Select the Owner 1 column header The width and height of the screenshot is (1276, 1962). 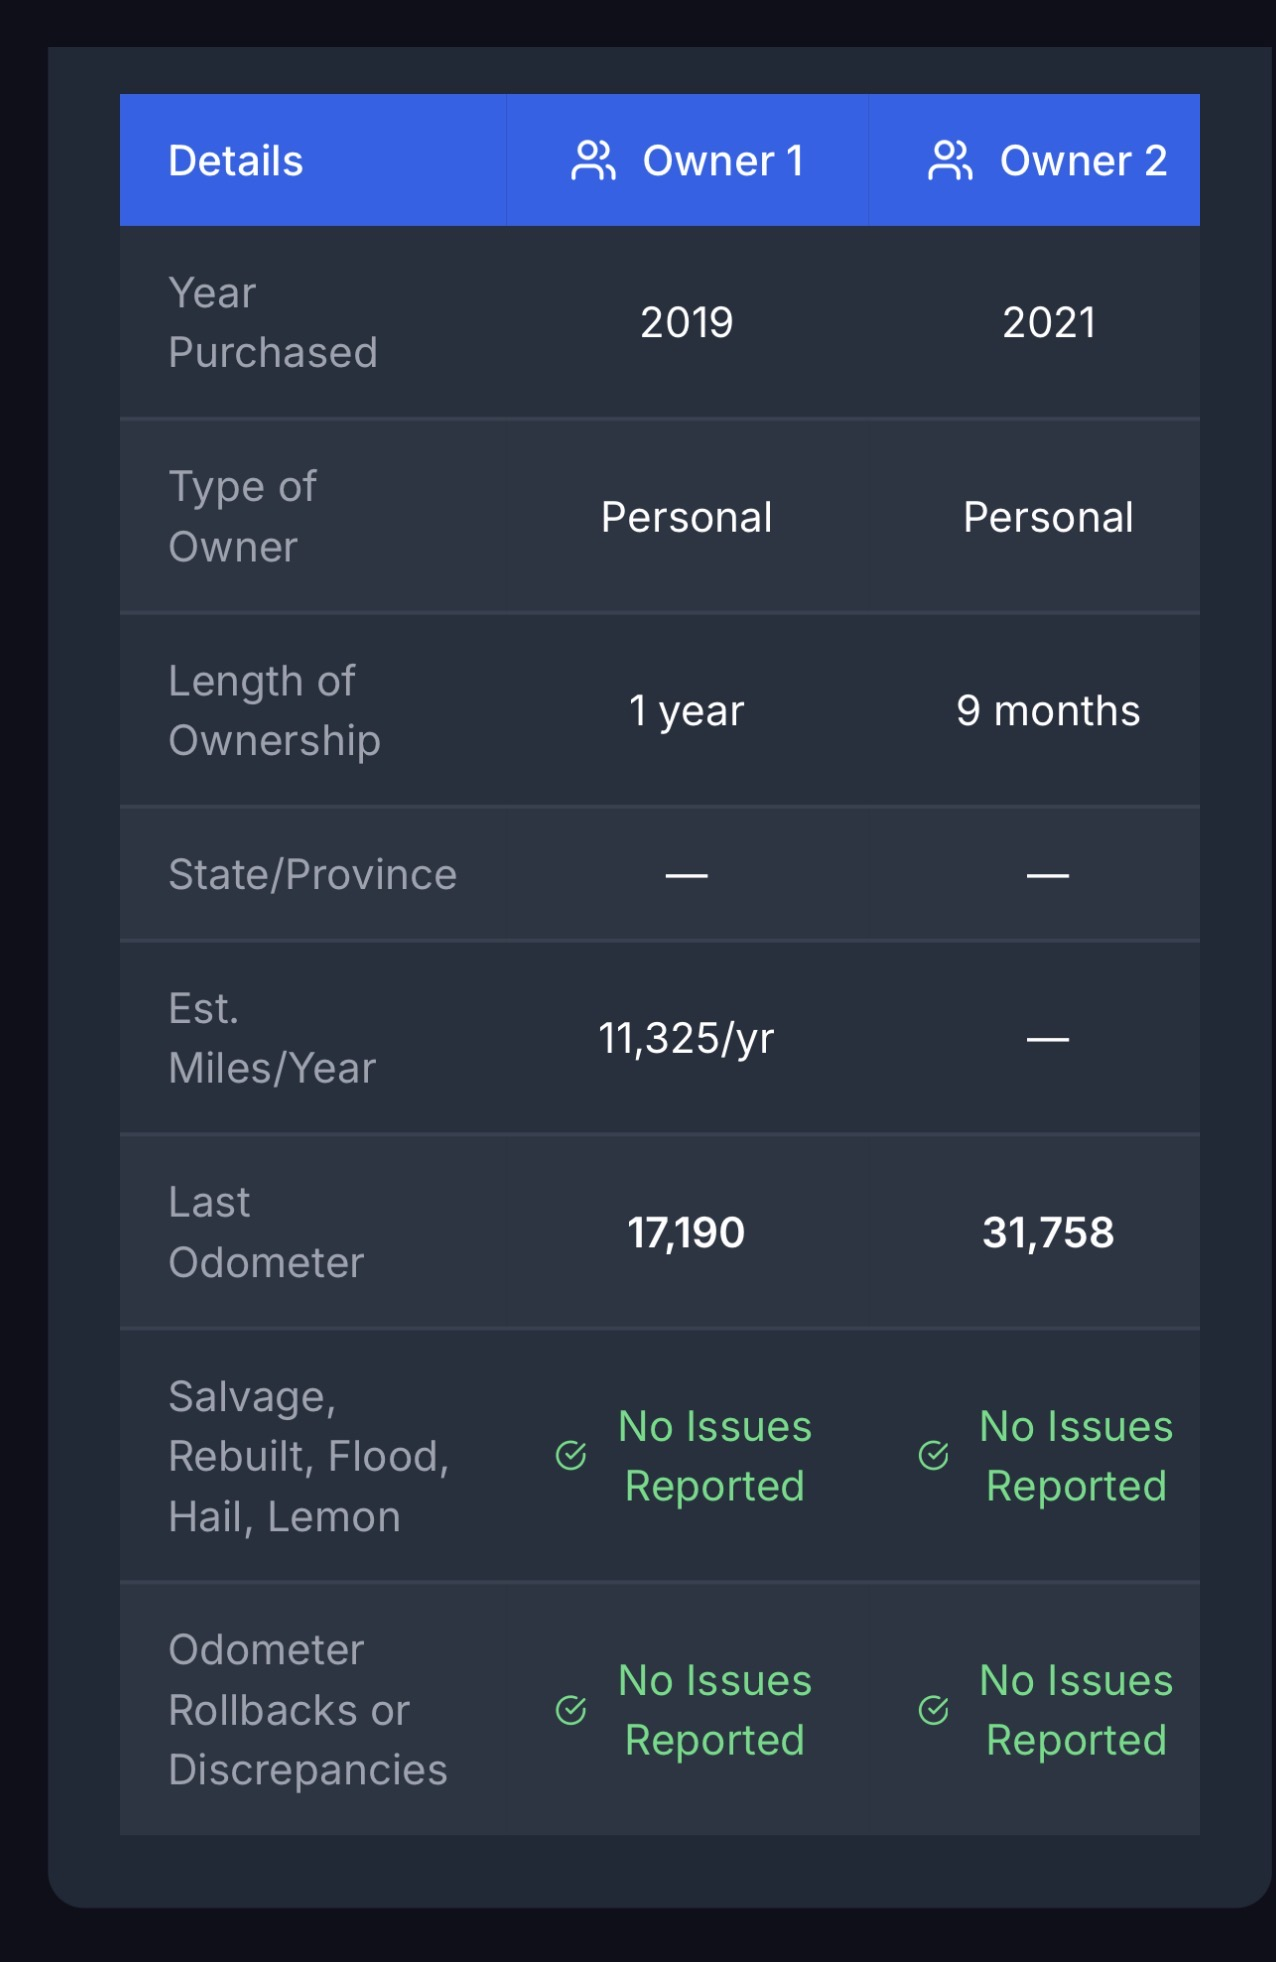(x=722, y=161)
